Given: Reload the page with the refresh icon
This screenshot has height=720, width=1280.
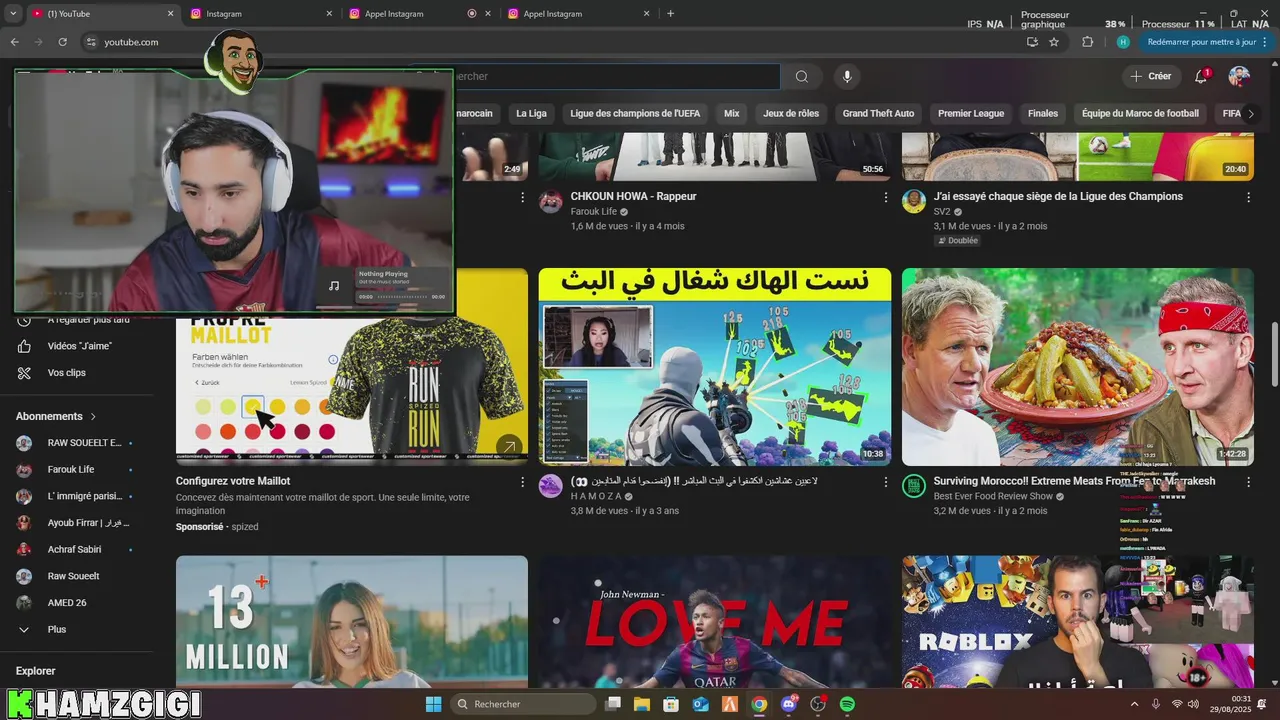Looking at the screenshot, I should [63, 42].
